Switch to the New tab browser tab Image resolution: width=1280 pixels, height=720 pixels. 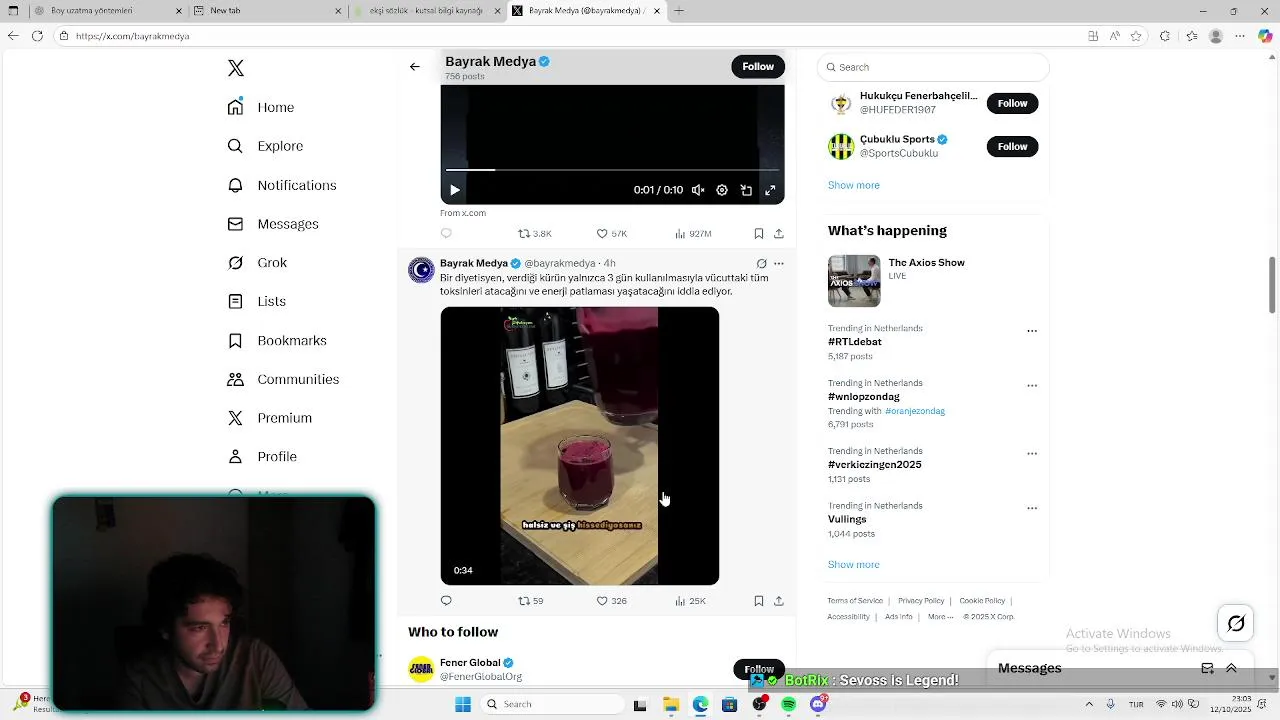268,11
